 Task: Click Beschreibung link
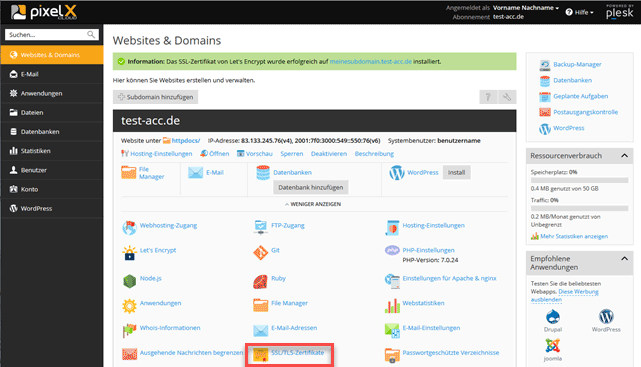374,154
